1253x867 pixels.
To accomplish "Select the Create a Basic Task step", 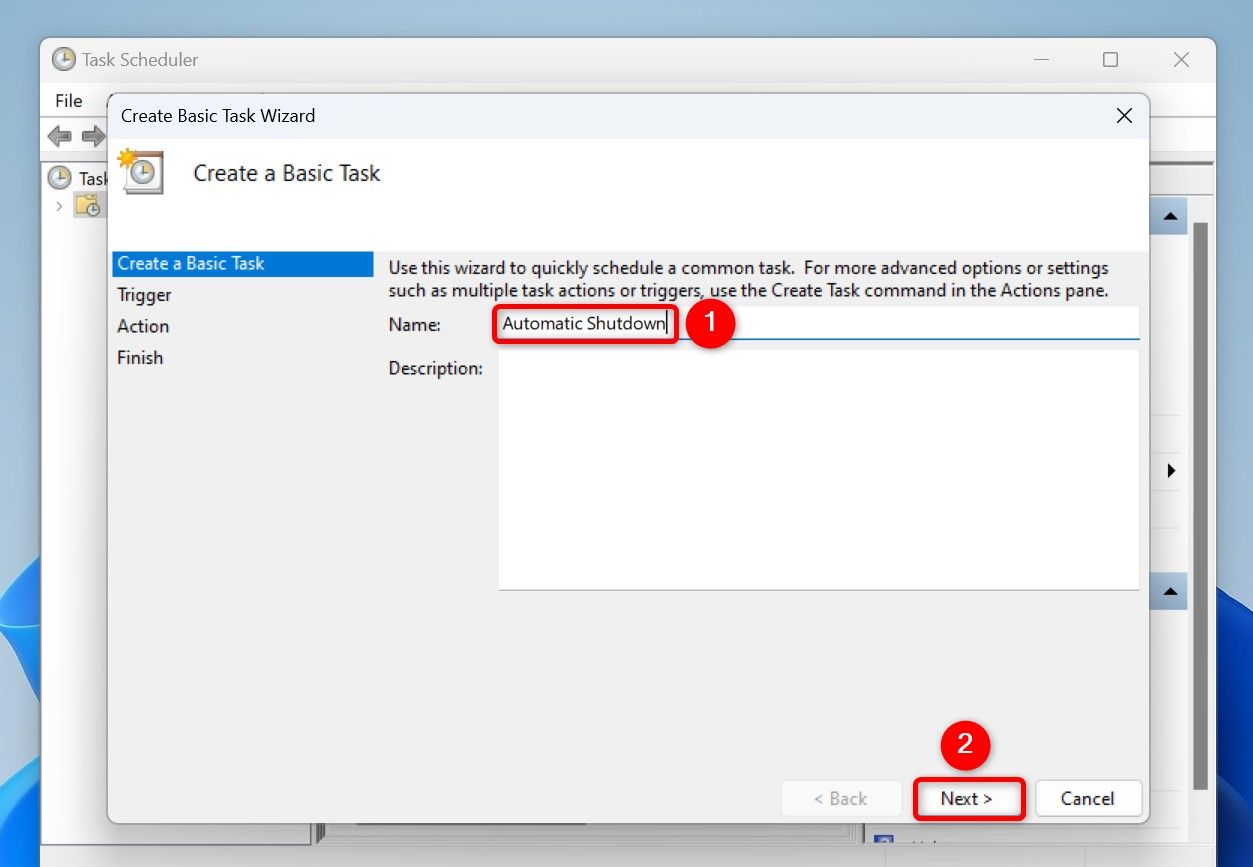I will coord(242,264).
